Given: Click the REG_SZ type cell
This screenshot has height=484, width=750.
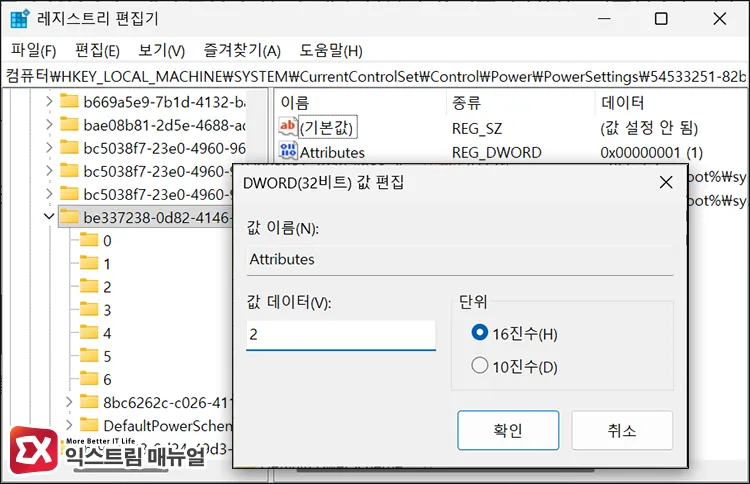Looking at the screenshot, I should 477,129.
